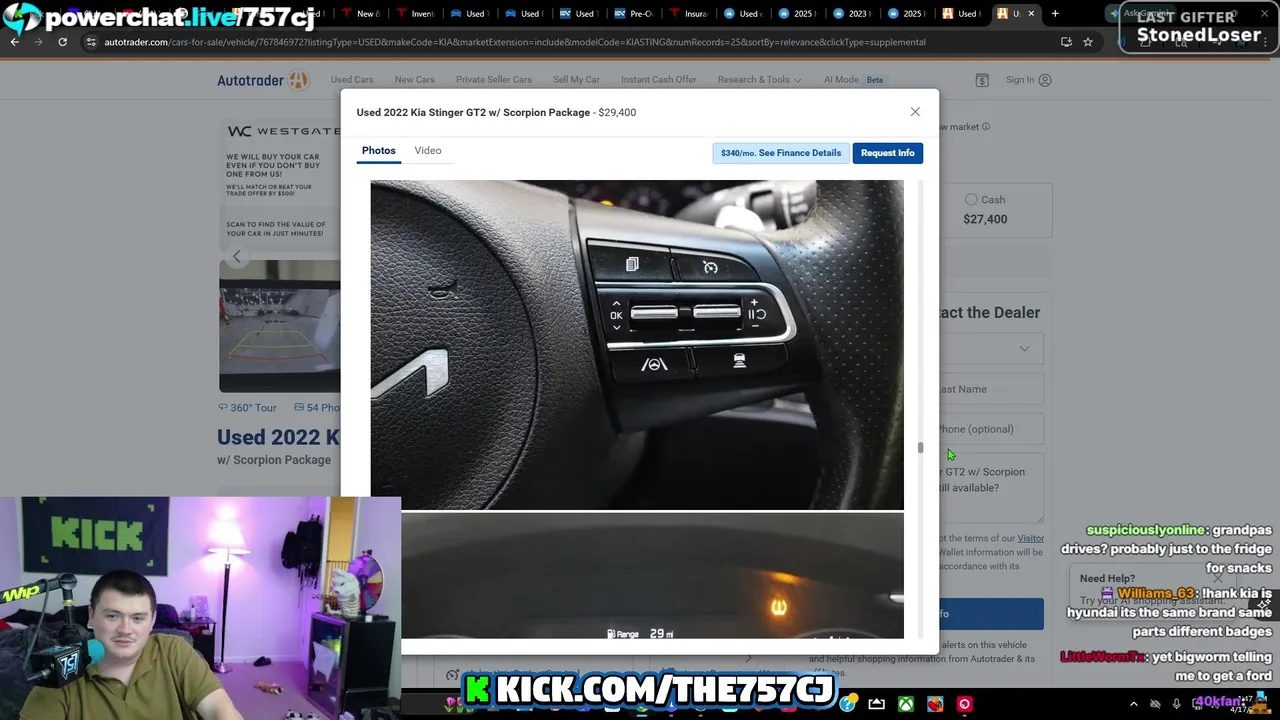Bookmark this page with the star icon
Viewport: 1280px width, 720px height.
[x=1088, y=42]
